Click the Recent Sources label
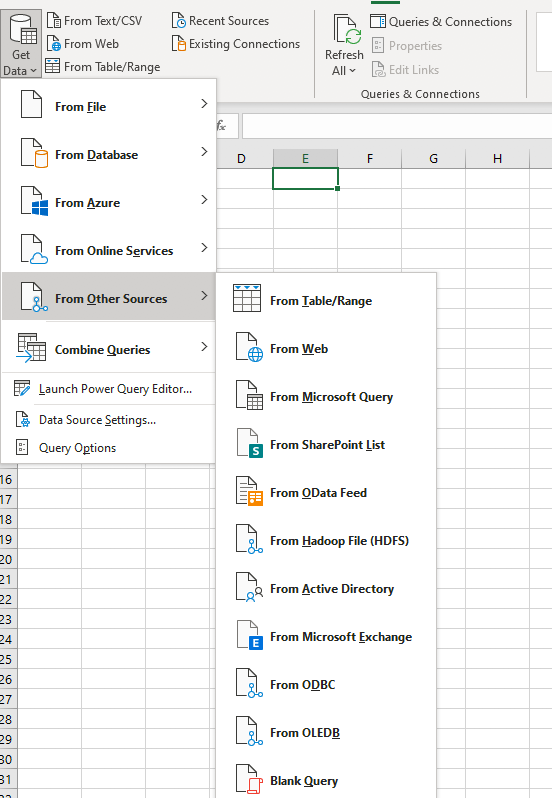 coord(229,21)
